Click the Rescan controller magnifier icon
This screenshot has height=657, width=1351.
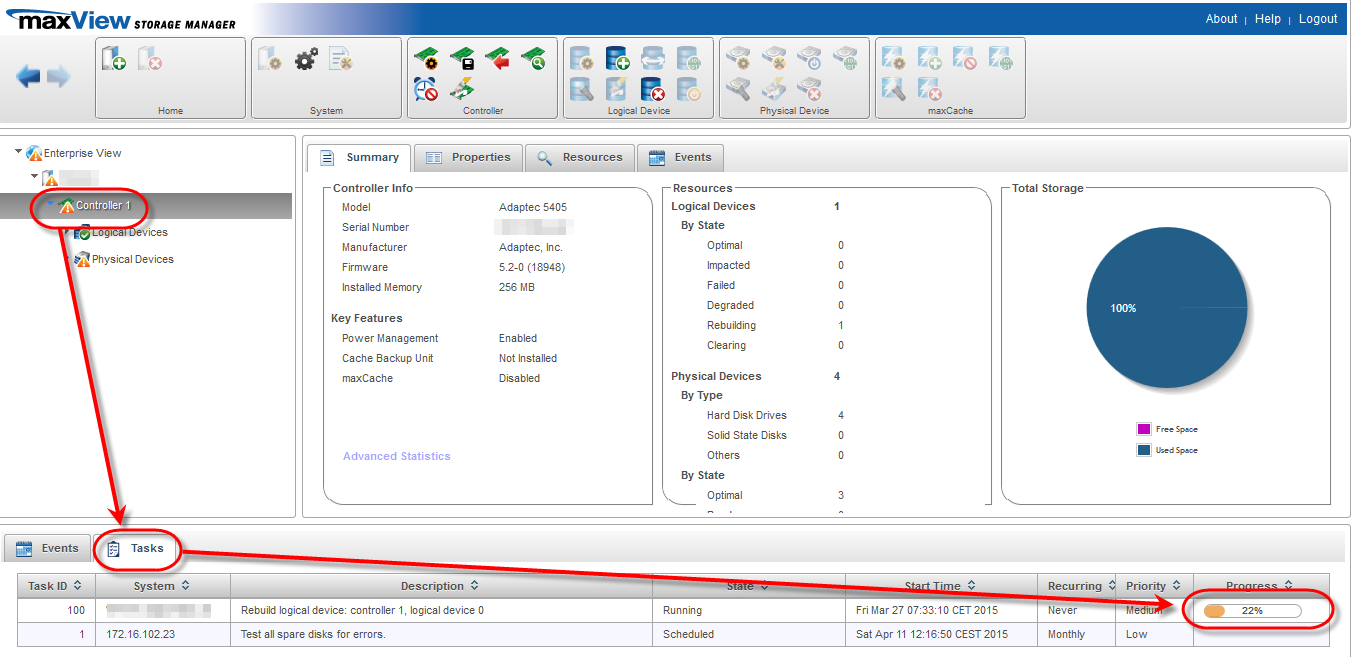(x=533, y=58)
